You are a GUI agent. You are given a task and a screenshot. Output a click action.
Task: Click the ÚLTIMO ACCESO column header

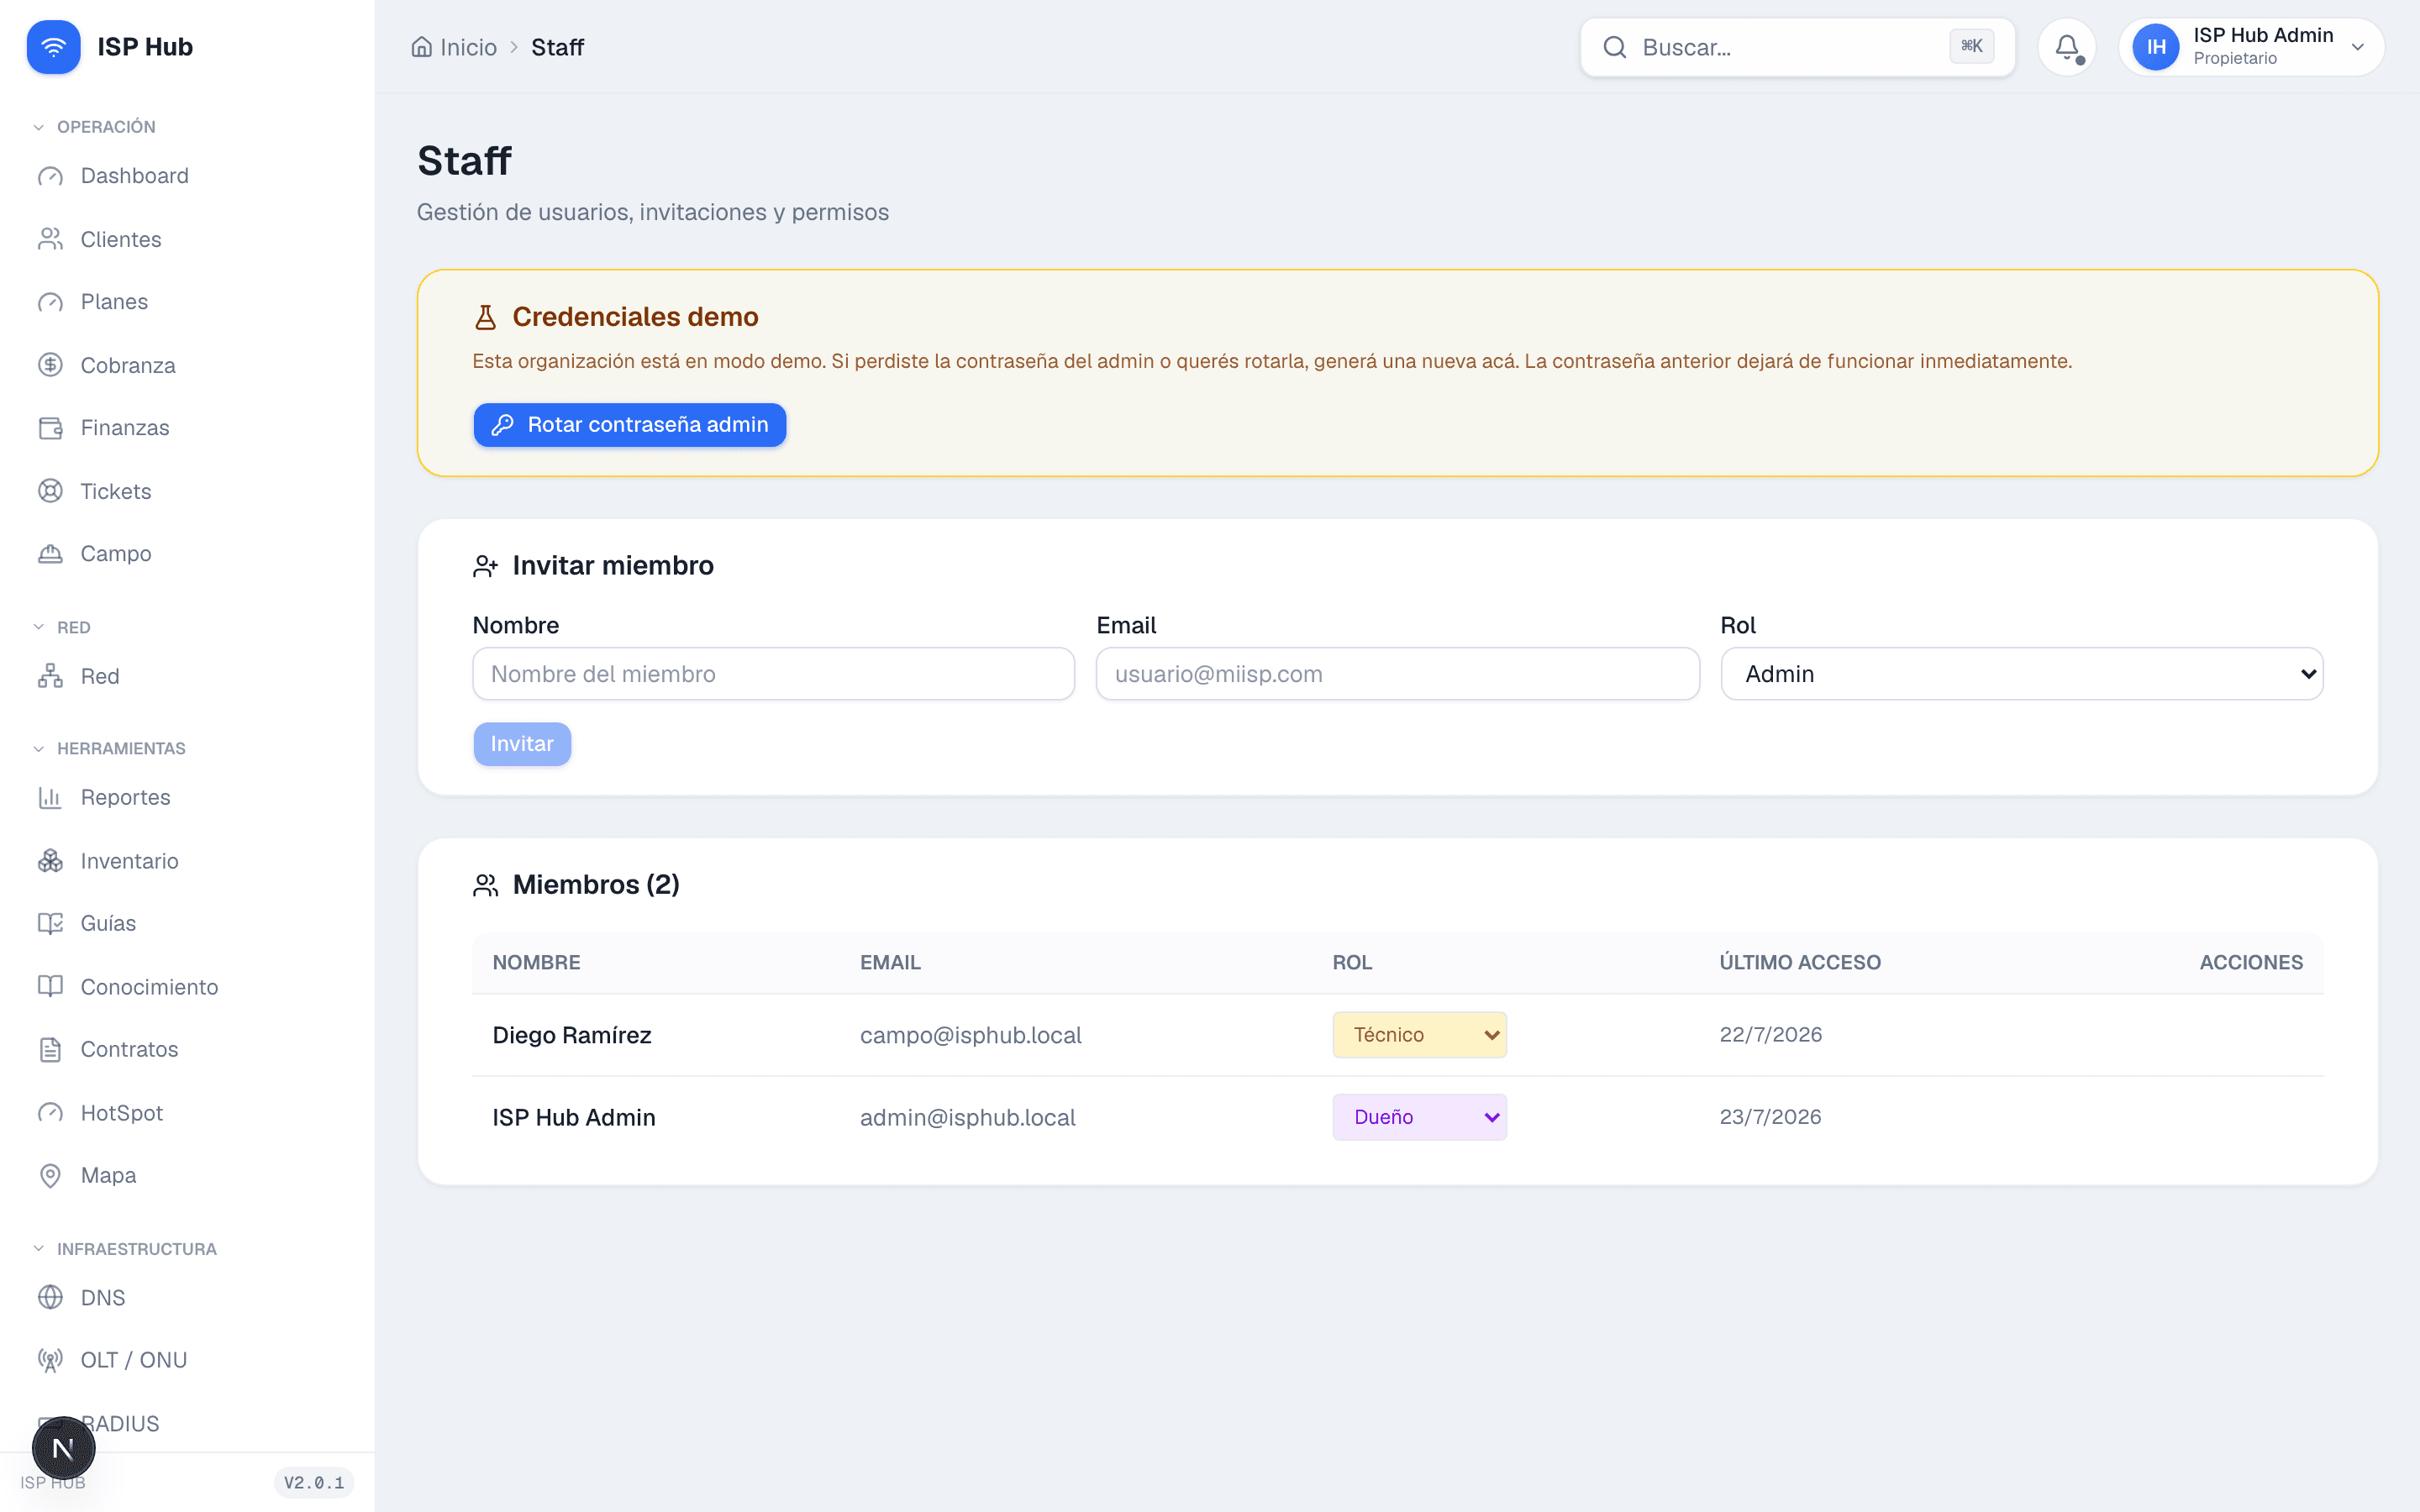1800,962
